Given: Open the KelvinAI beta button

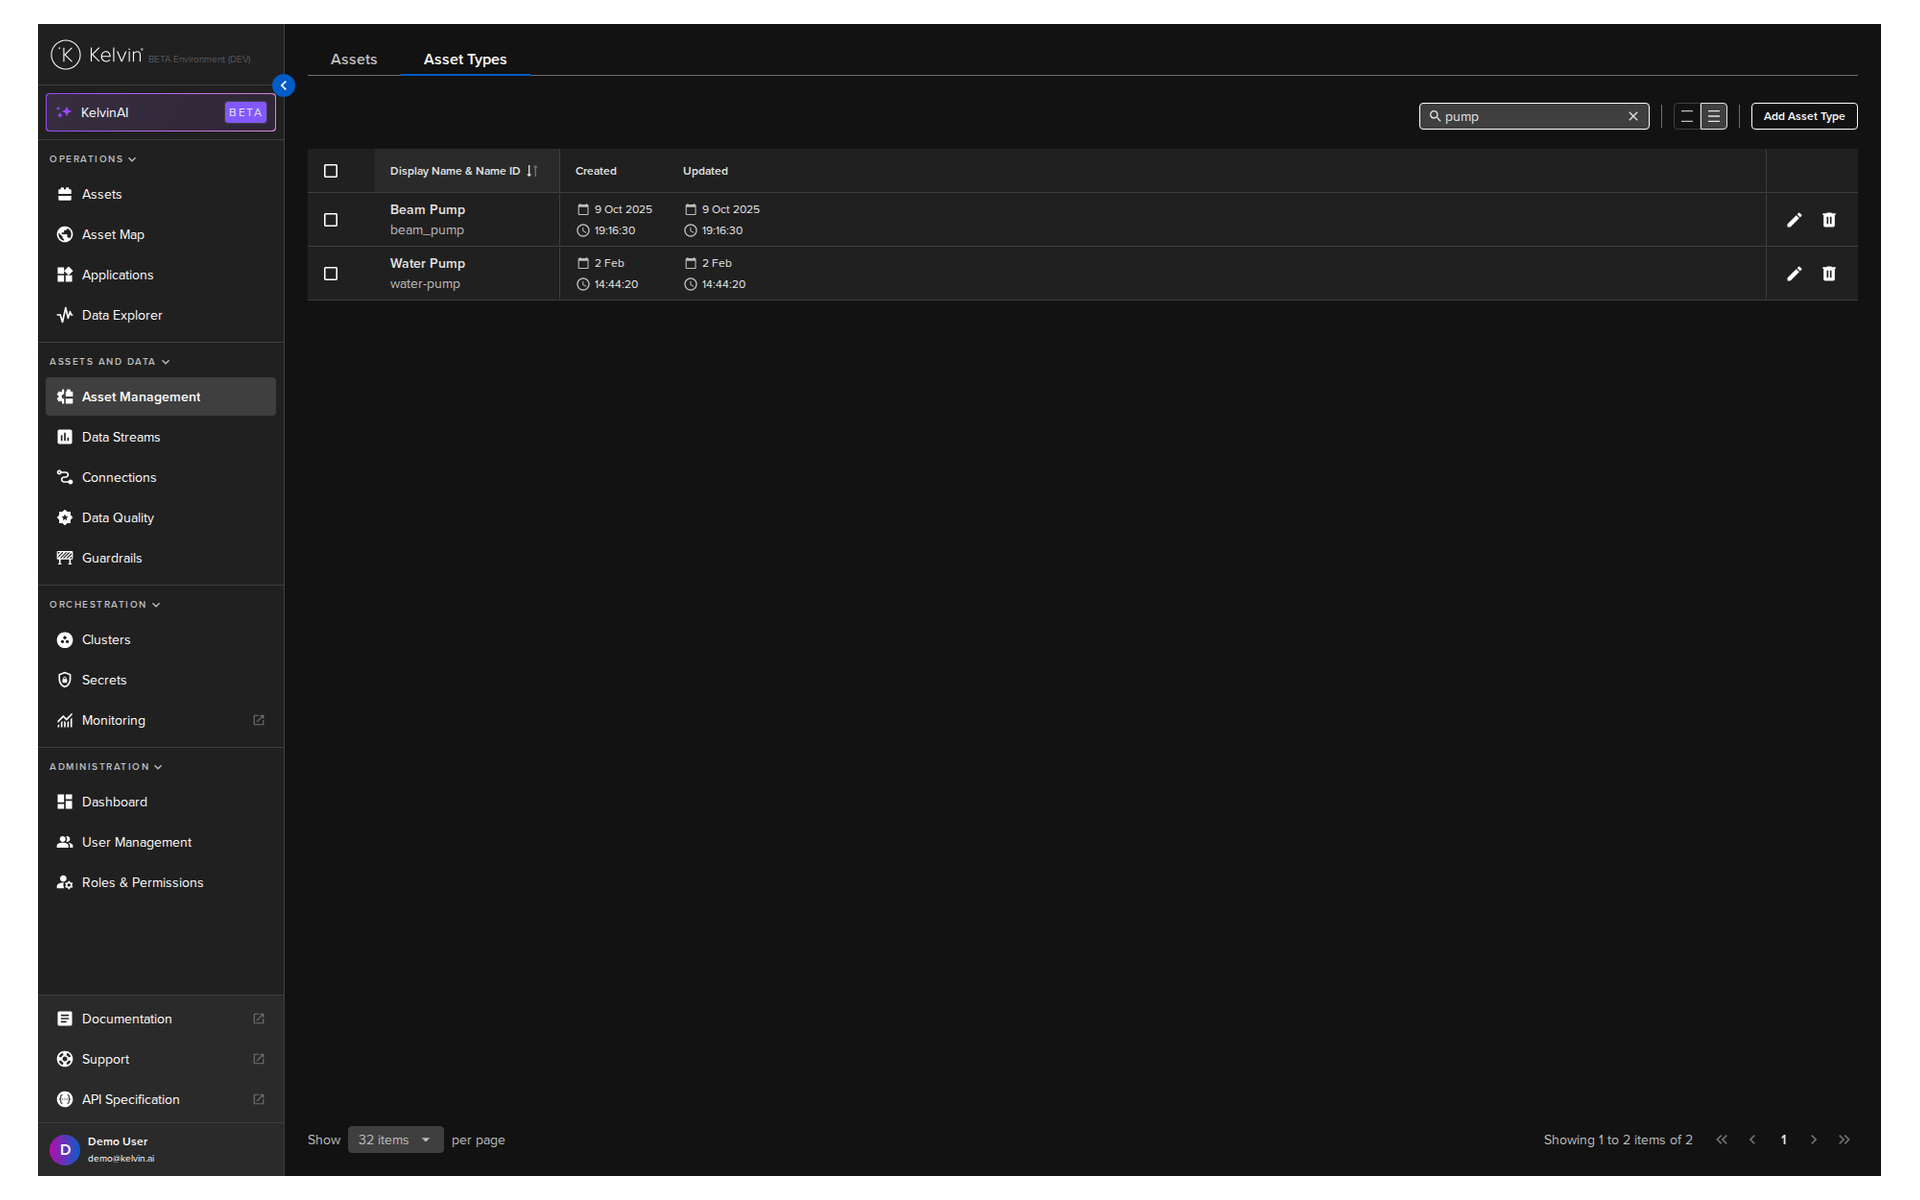Looking at the screenshot, I should [160, 112].
